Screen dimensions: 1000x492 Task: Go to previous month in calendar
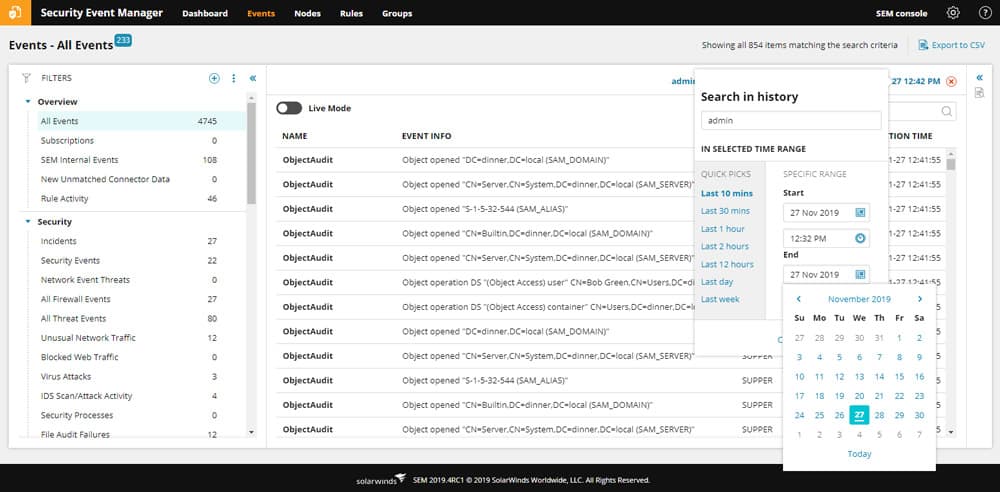pyautogui.click(x=798, y=299)
